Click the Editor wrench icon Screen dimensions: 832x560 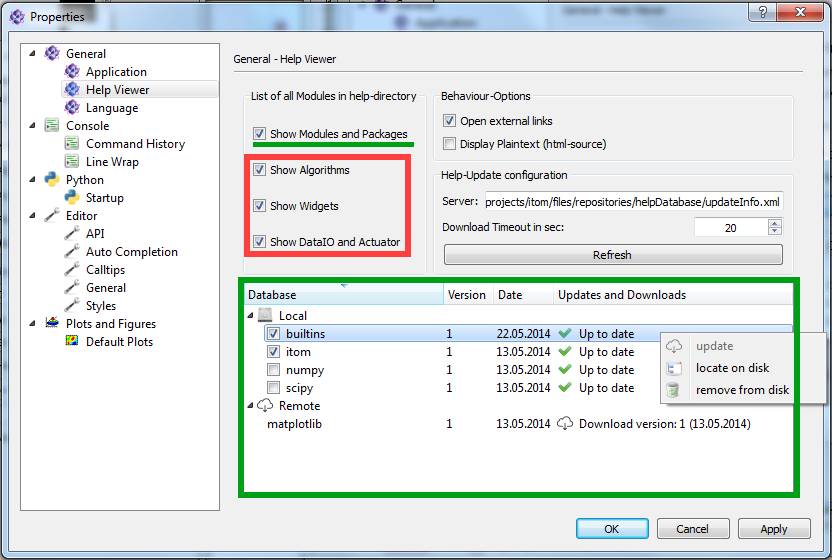click(x=52, y=216)
